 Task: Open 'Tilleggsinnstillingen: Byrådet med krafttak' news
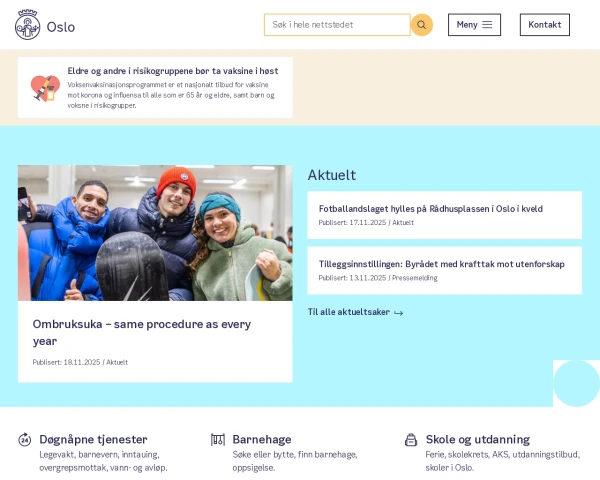442,264
